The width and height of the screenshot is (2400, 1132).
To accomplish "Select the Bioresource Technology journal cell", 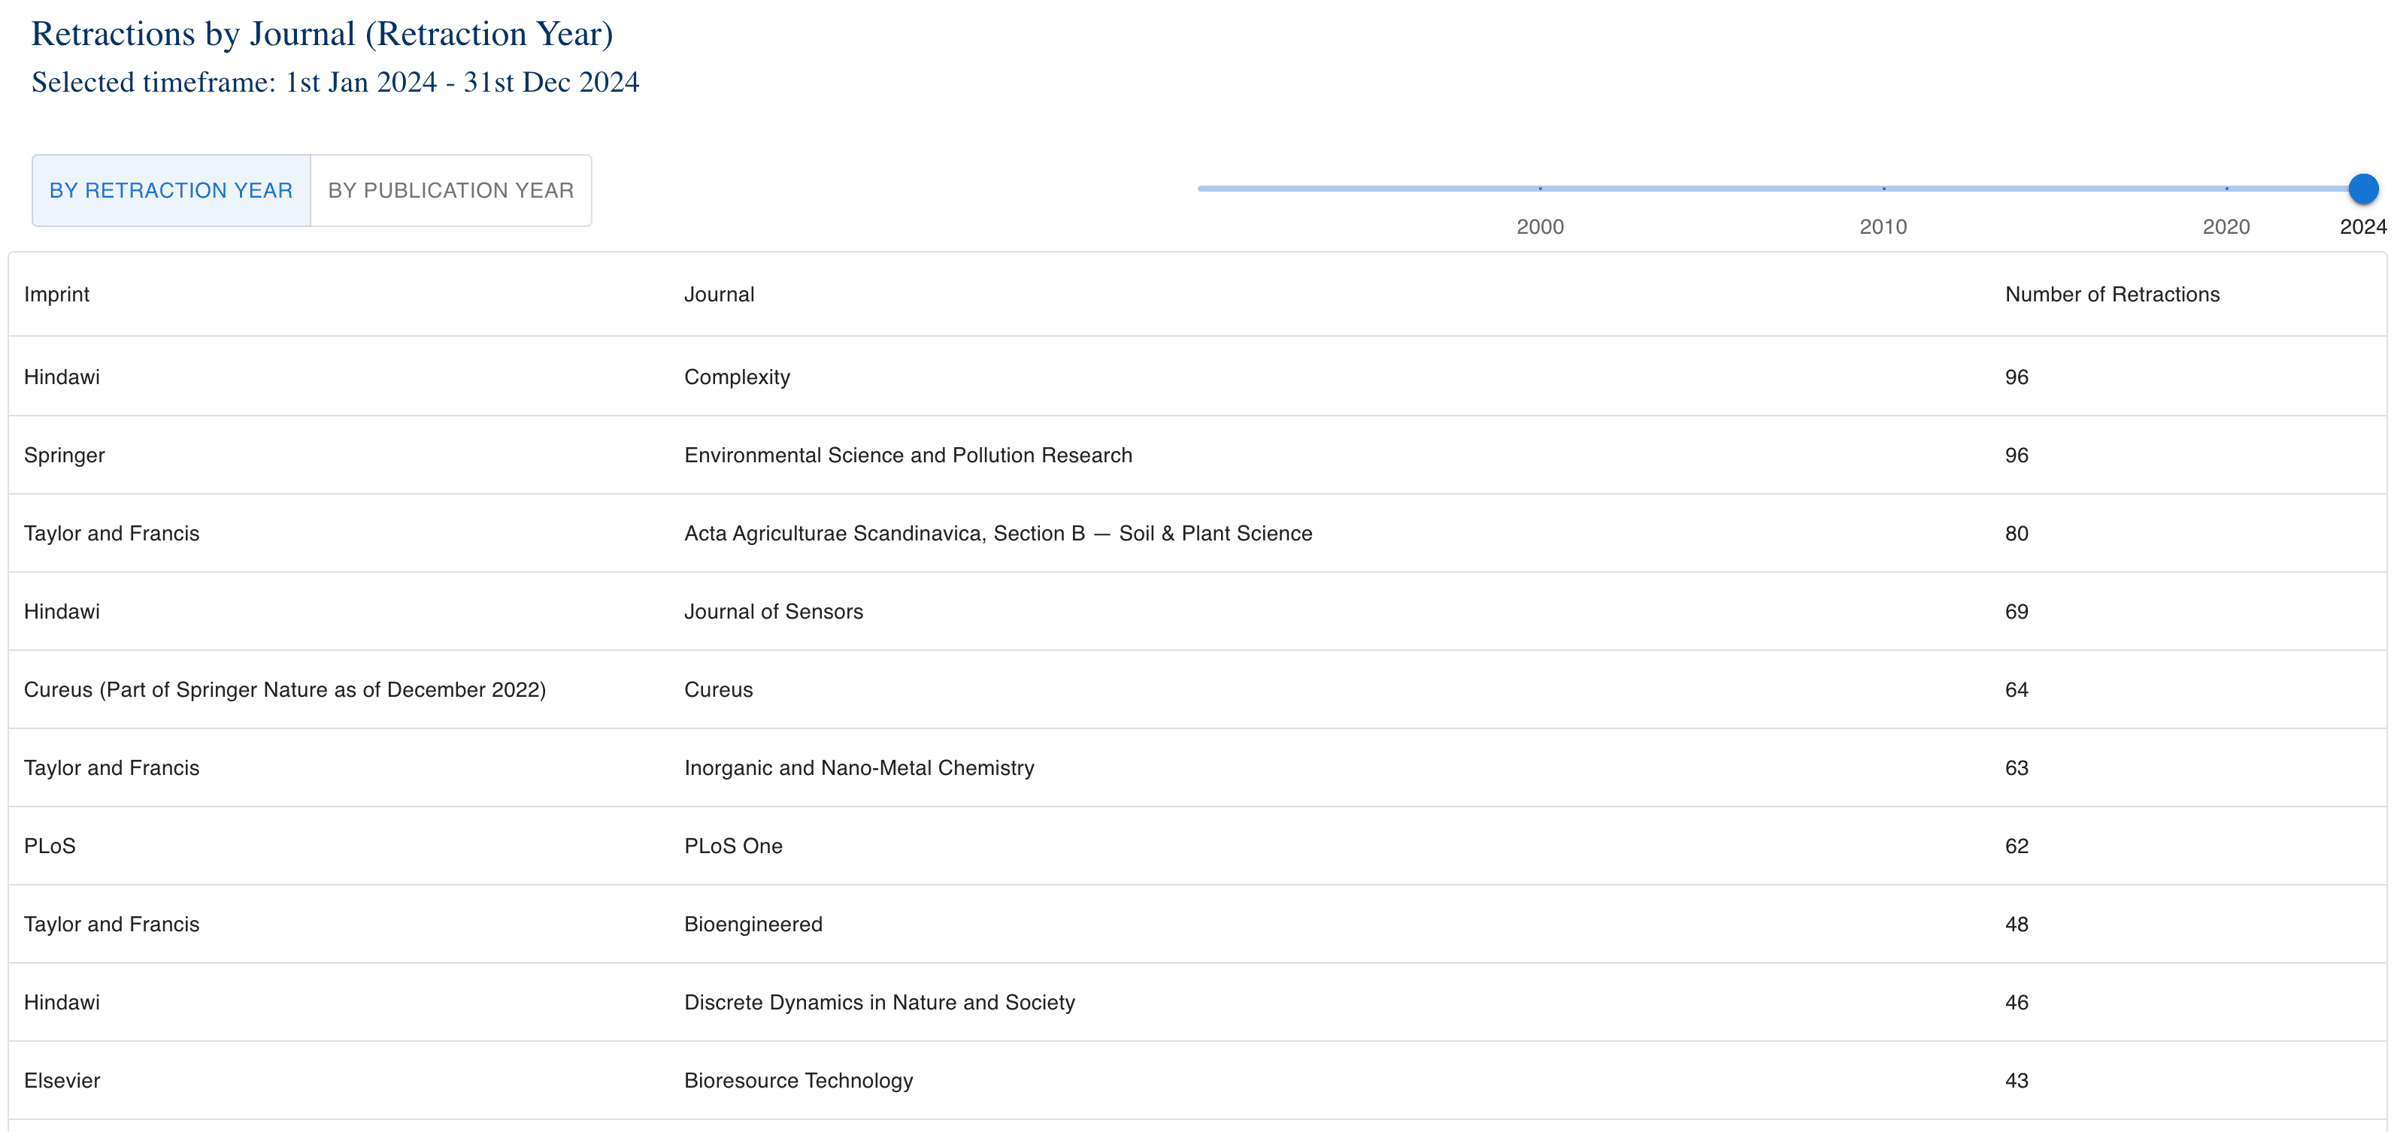I will [x=798, y=1080].
